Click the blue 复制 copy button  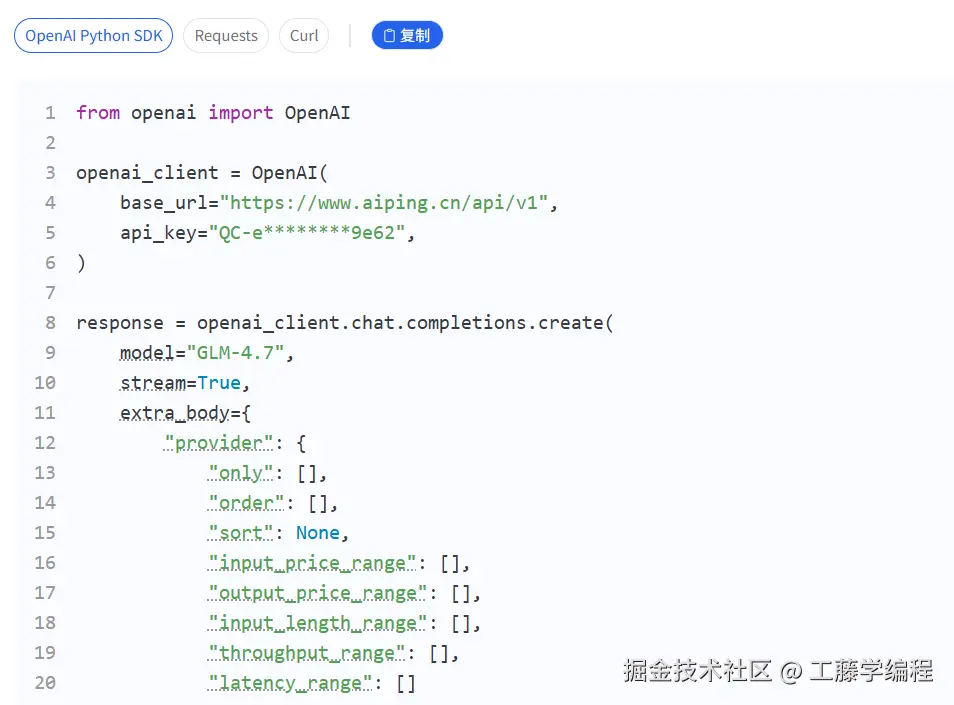coord(407,35)
